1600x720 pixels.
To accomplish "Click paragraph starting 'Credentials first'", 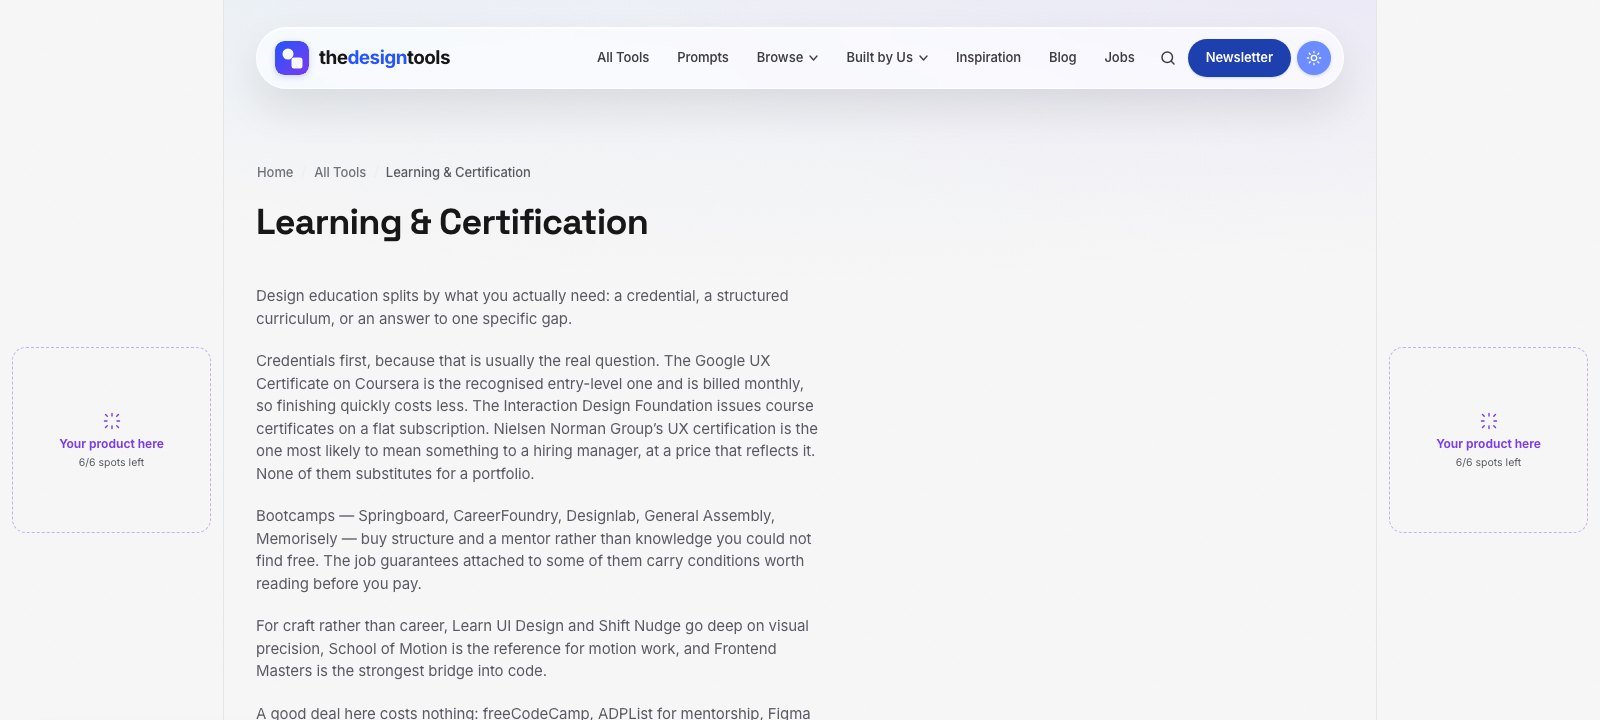I will click(537, 417).
